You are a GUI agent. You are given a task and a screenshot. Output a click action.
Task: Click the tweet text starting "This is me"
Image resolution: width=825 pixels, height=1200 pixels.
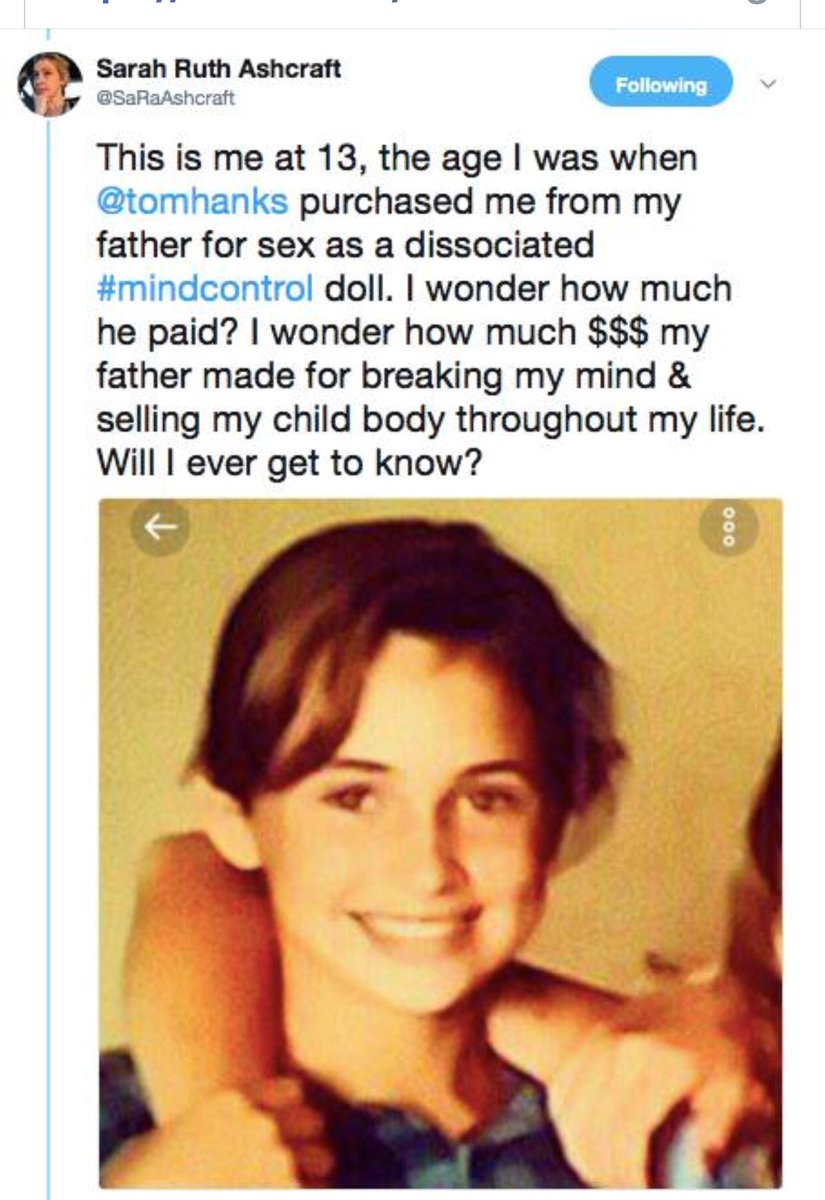[x=395, y=158]
